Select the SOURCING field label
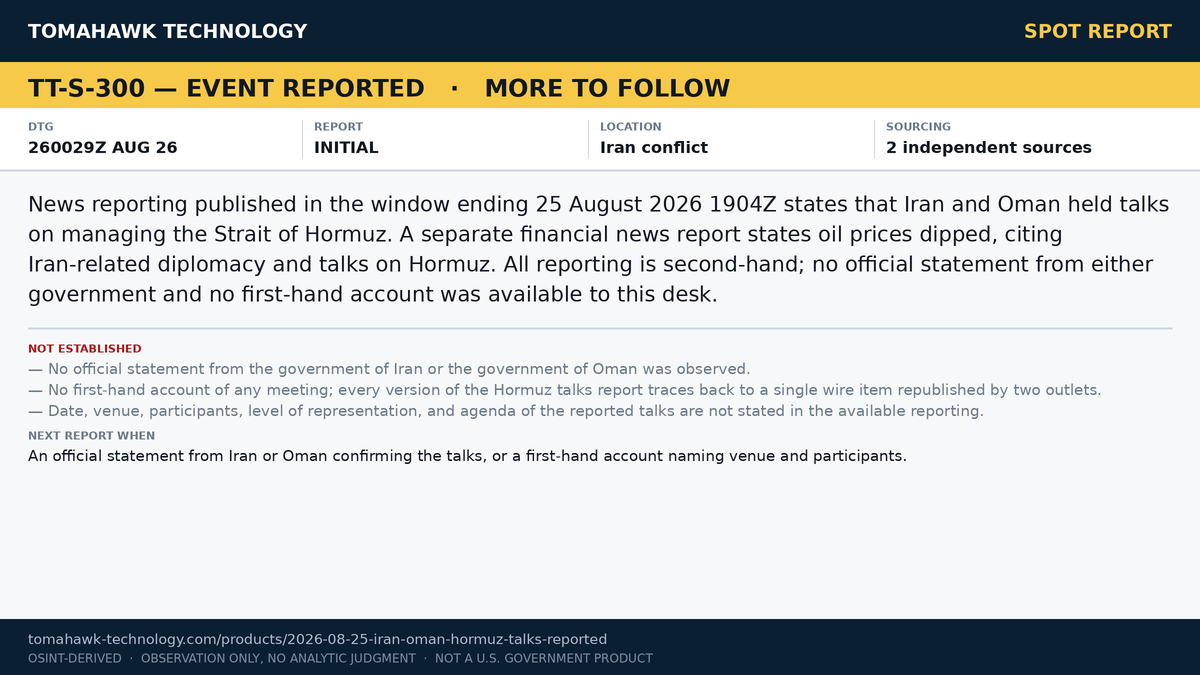Image resolution: width=1200 pixels, height=675 pixels. pos(918,127)
